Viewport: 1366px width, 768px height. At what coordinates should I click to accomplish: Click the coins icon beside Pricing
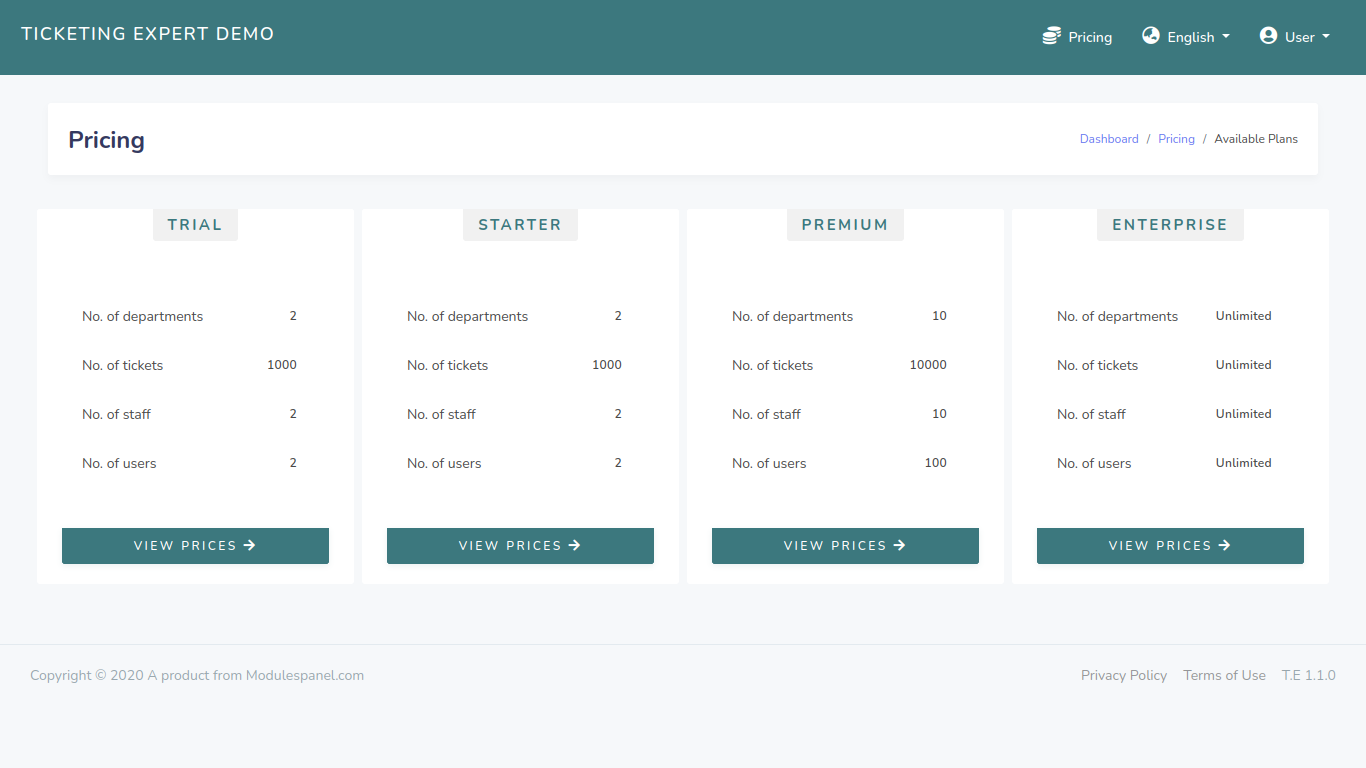(x=1050, y=35)
